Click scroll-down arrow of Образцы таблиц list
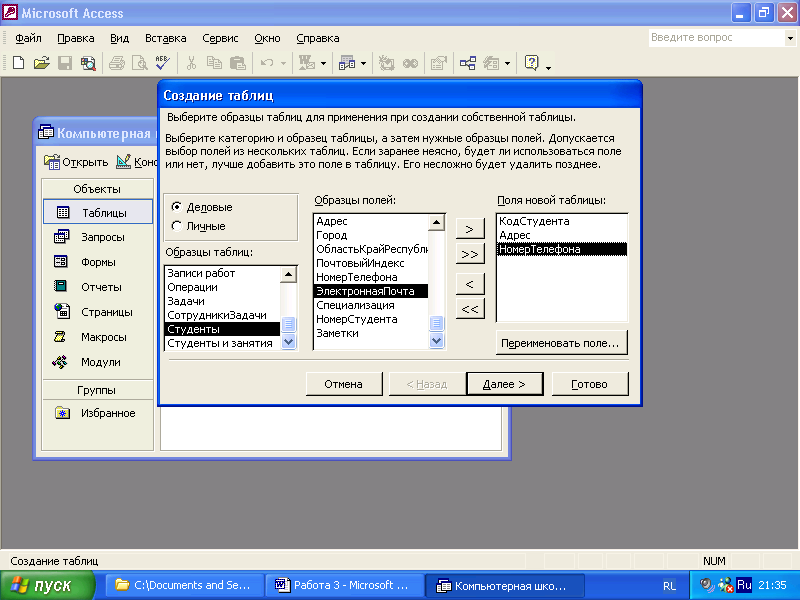Viewport: 800px width, 600px height. click(288, 341)
